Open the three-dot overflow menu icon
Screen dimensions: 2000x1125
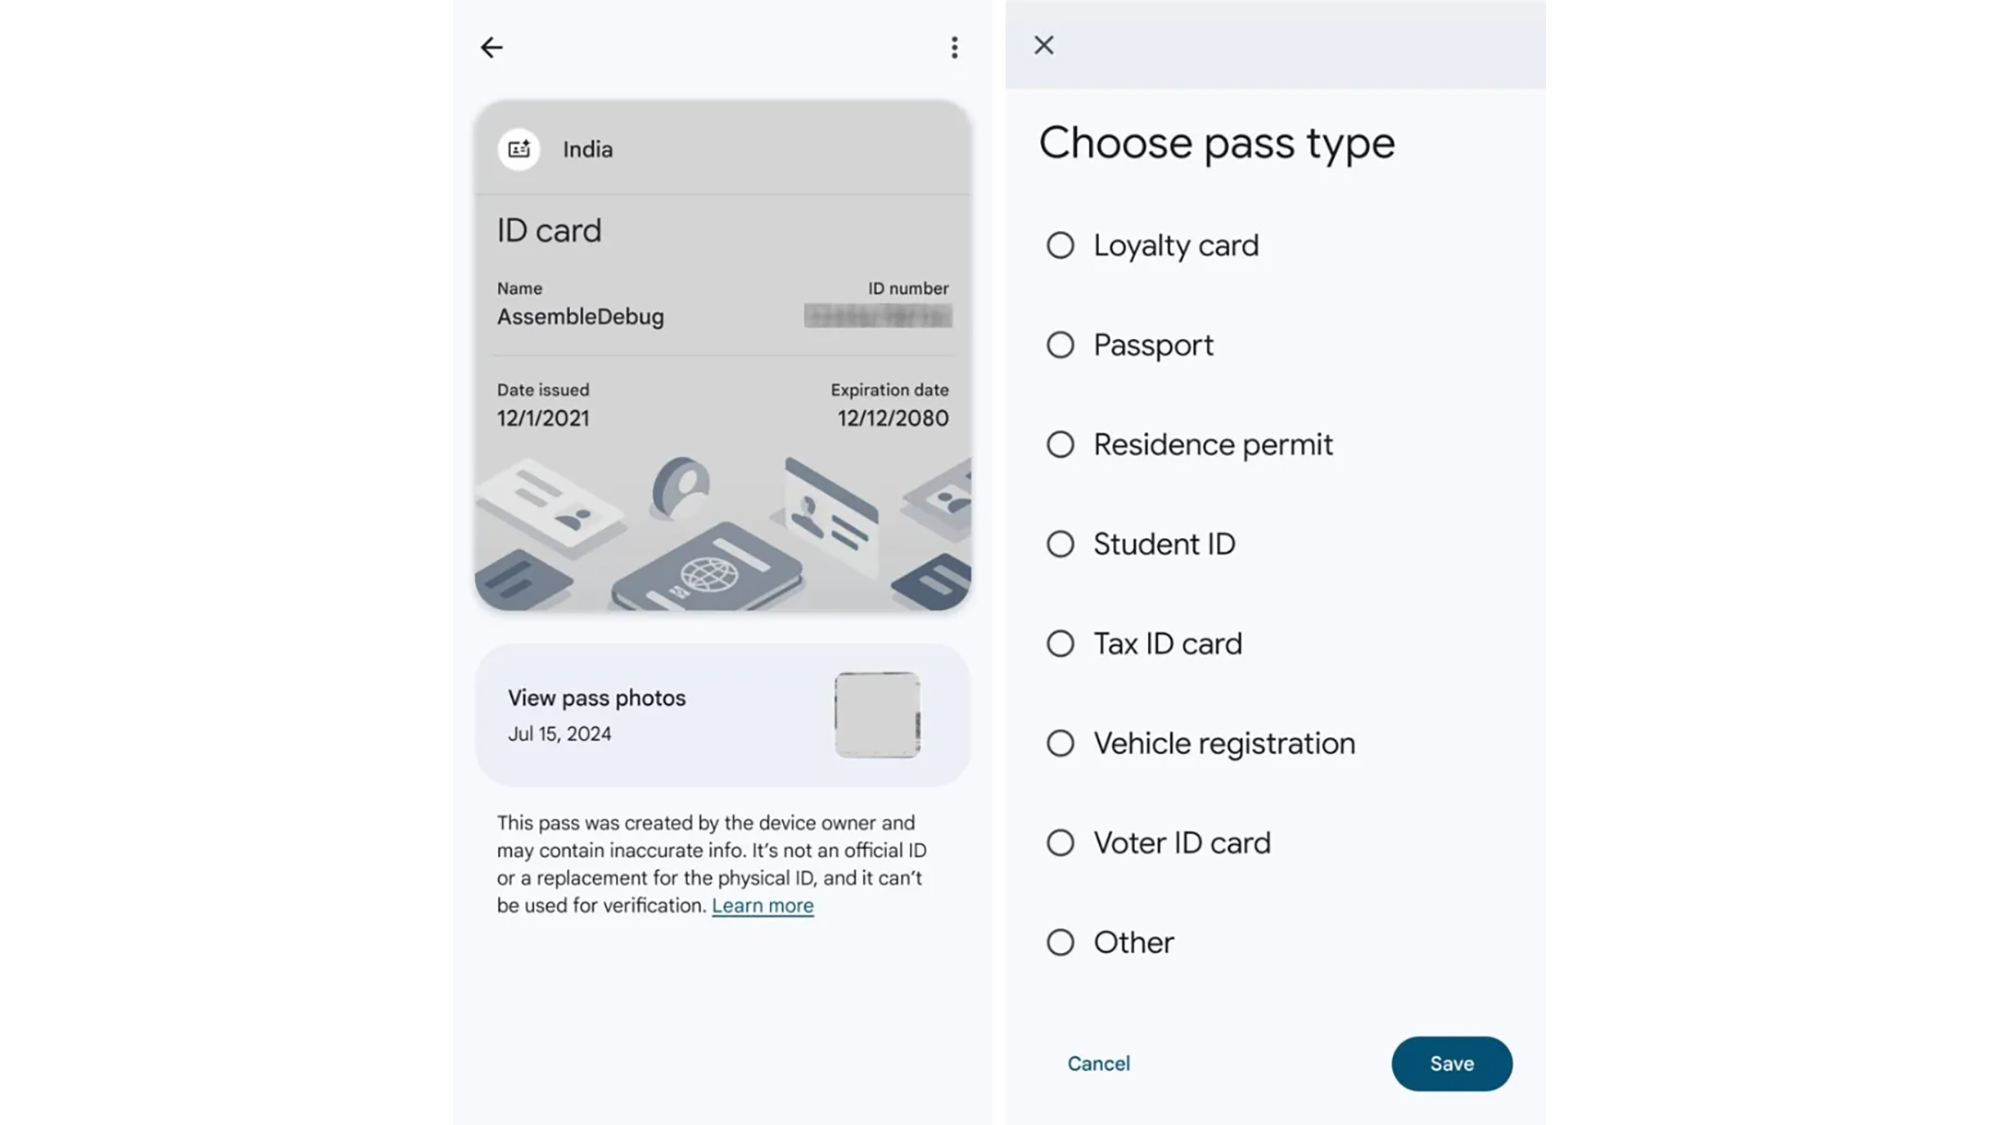pyautogui.click(x=955, y=47)
